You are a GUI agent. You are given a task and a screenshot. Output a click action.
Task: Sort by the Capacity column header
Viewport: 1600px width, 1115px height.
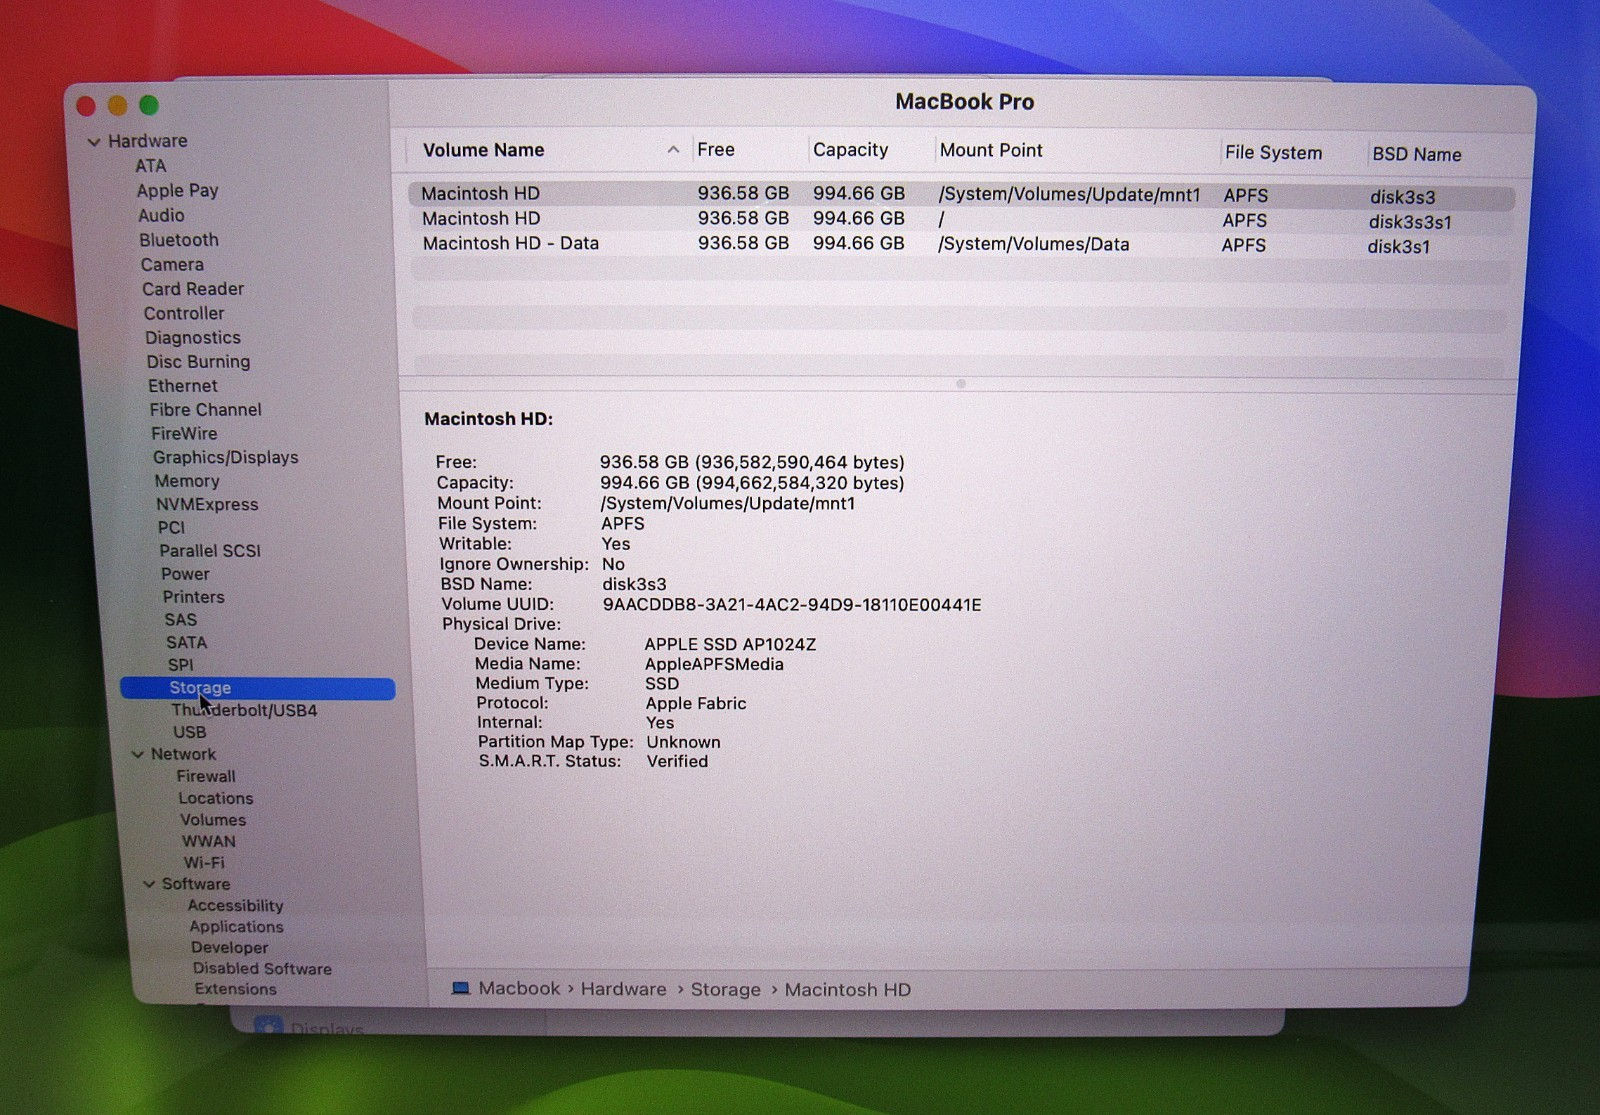851,149
